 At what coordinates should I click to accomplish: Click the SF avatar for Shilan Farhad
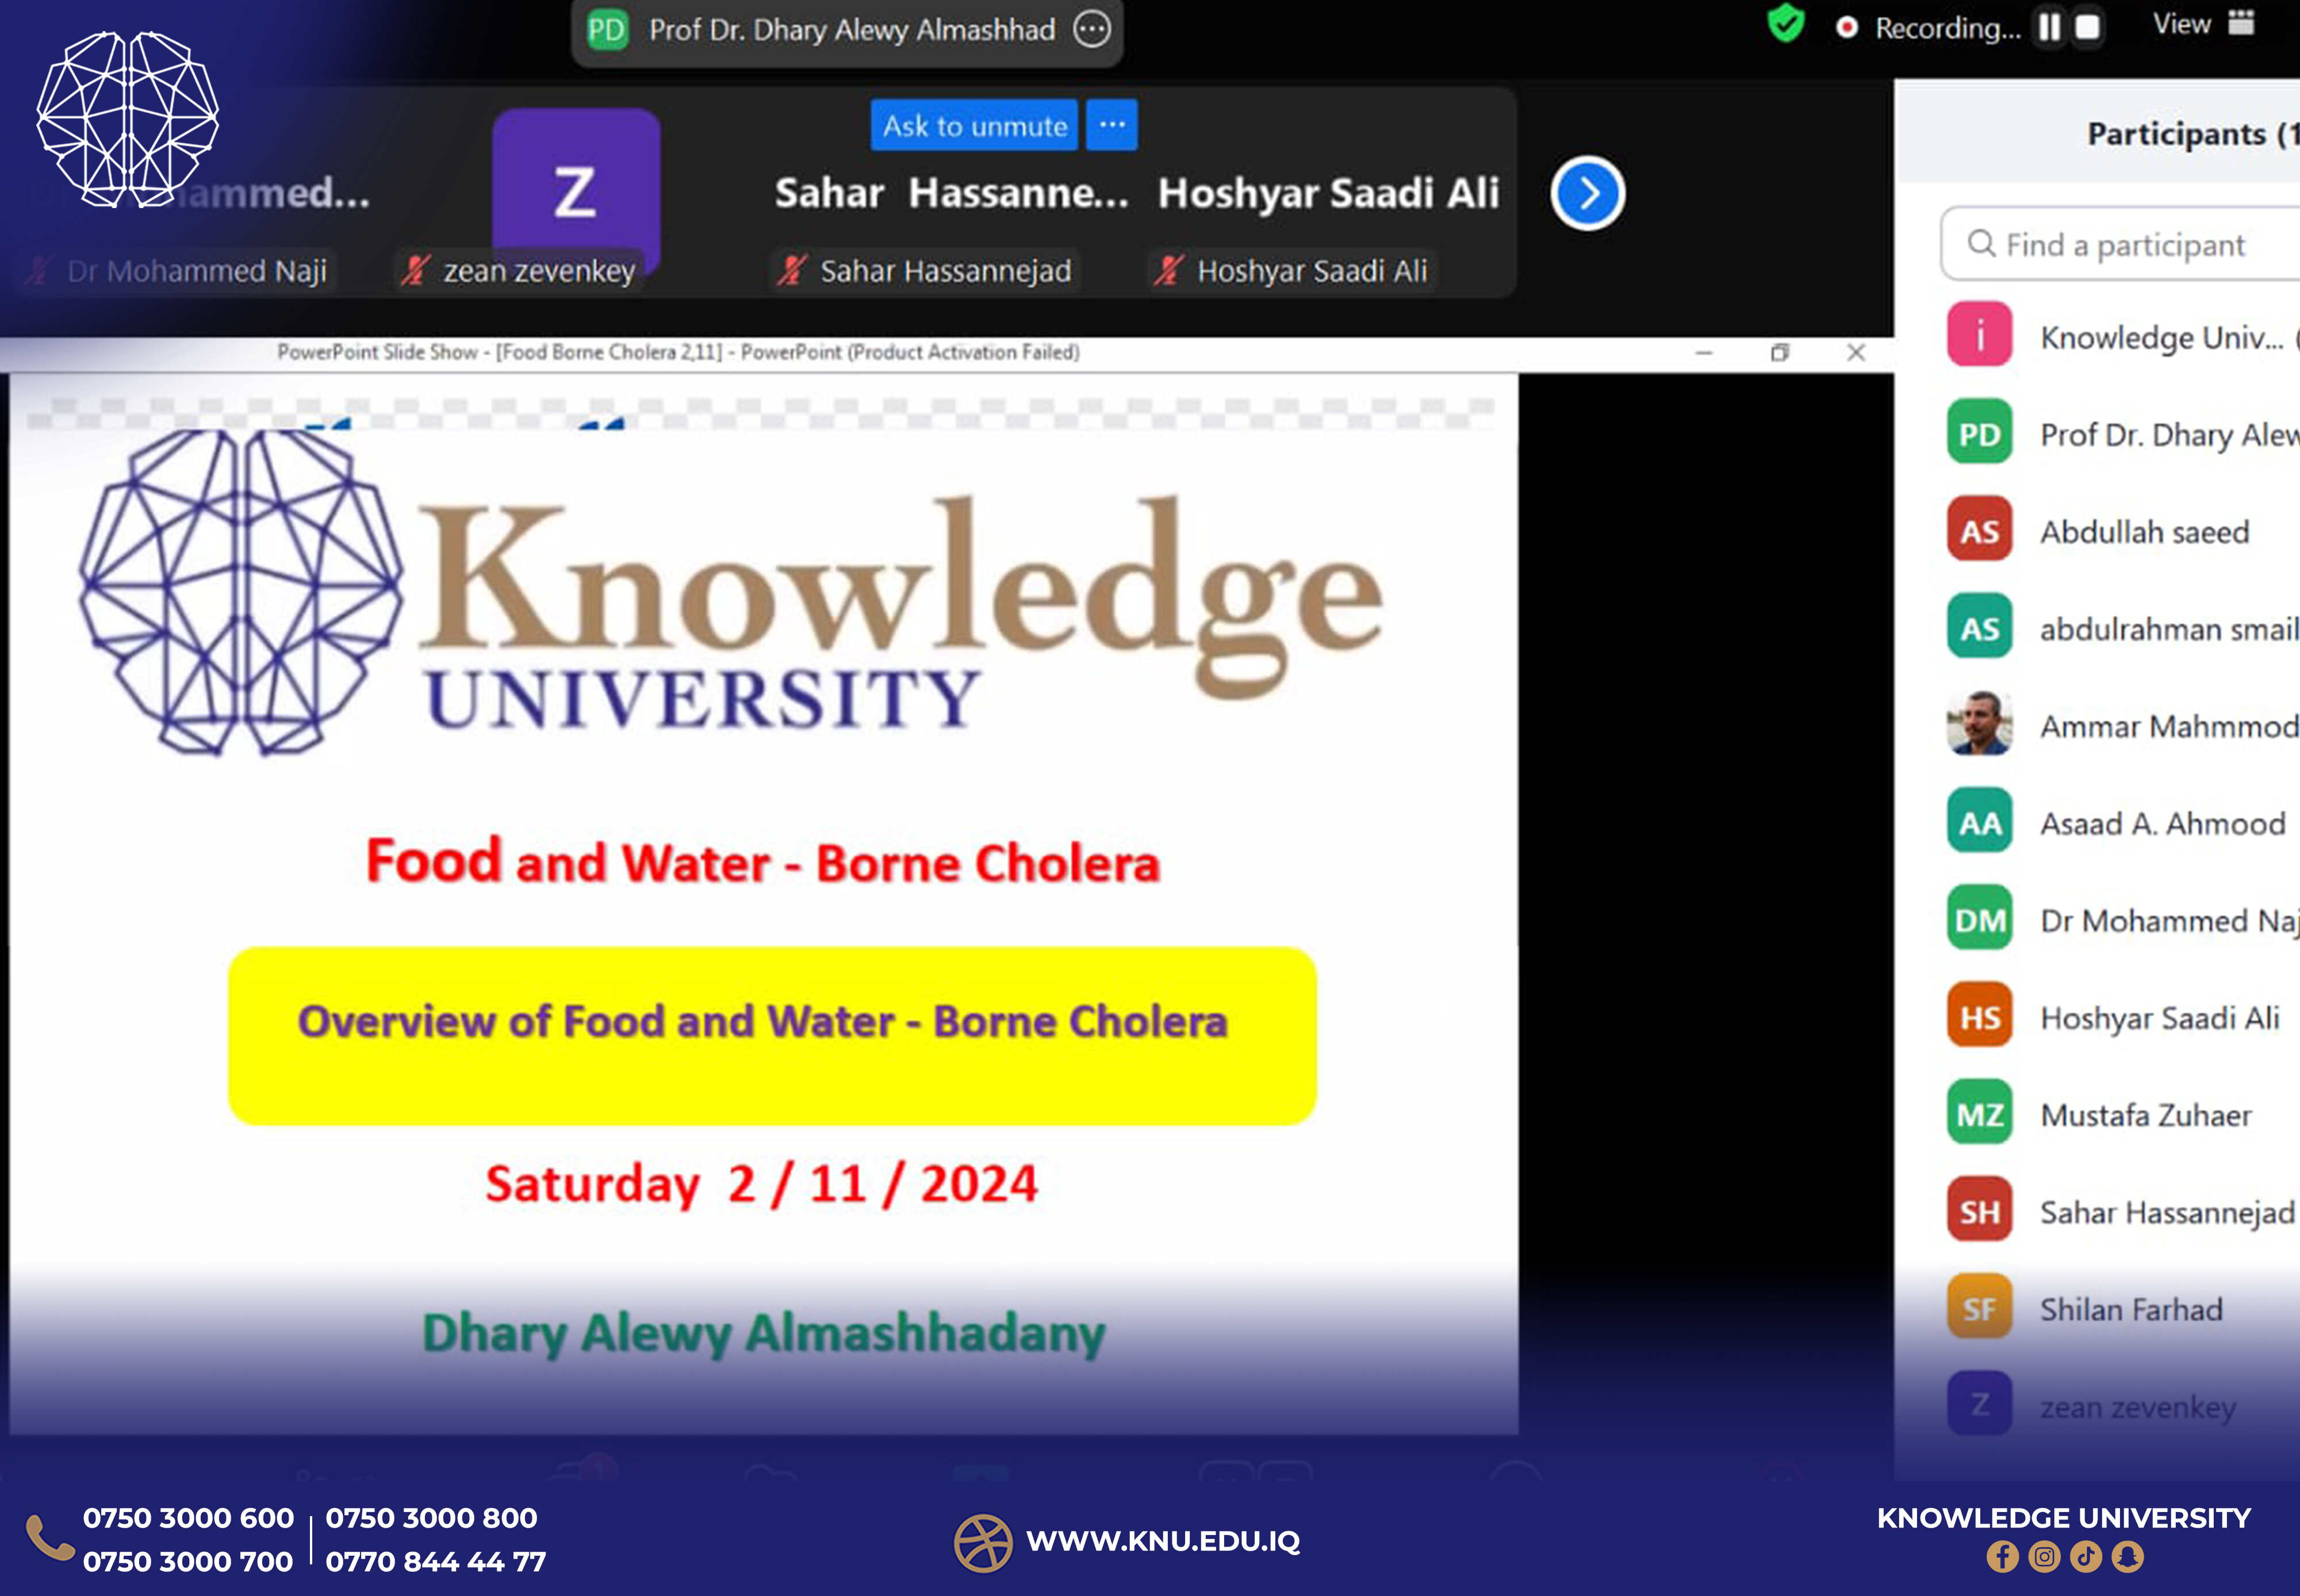tap(1979, 1307)
